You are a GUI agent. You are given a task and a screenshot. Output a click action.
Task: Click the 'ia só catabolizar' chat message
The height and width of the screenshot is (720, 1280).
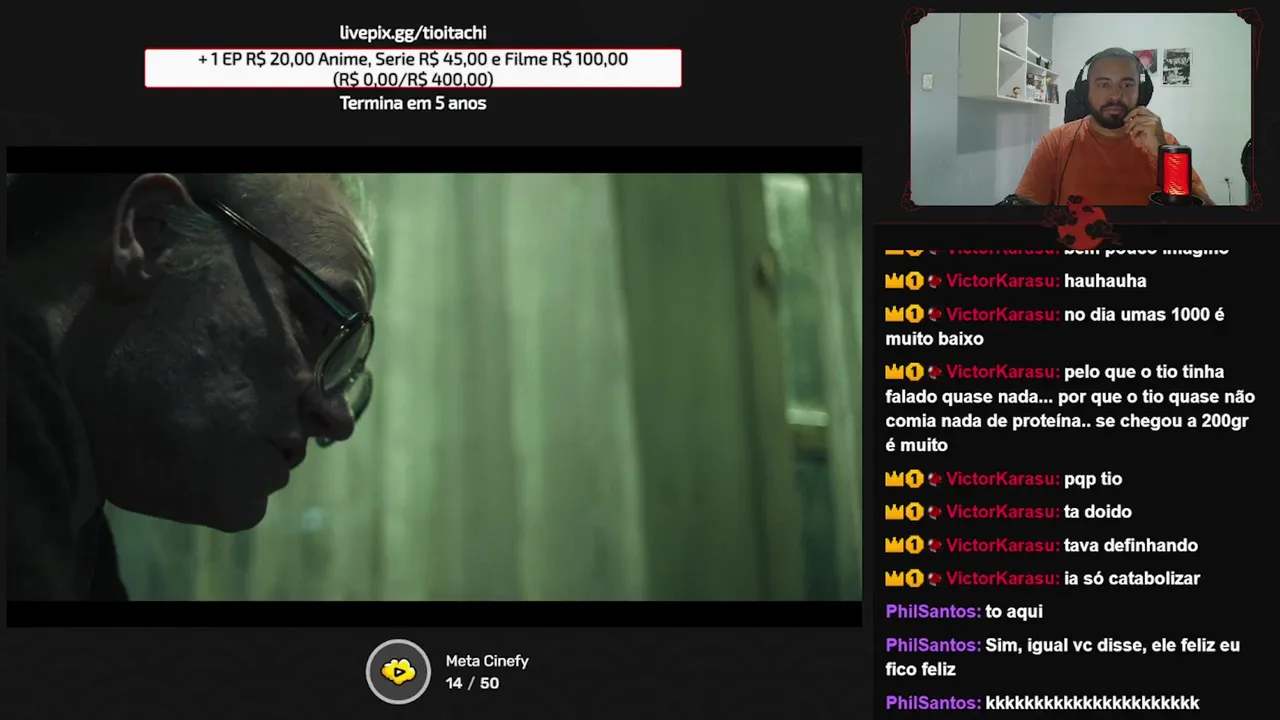click(x=1042, y=578)
